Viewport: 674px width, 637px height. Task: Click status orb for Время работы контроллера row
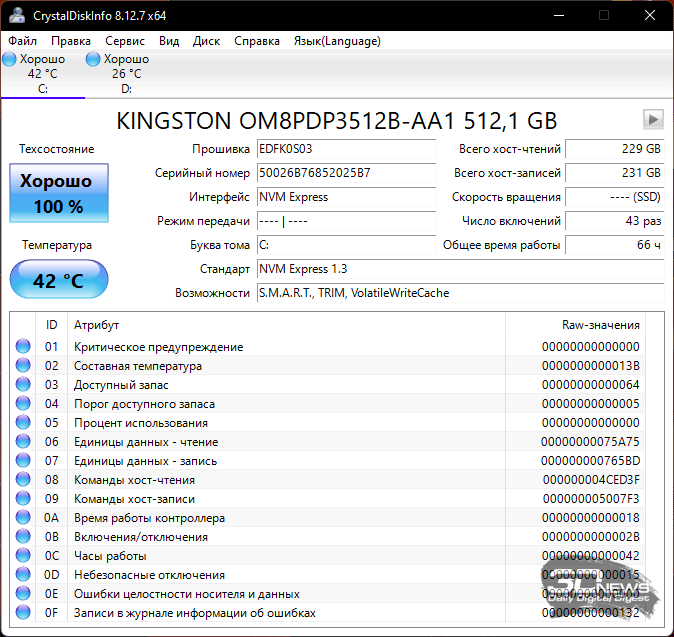pyautogui.click(x=23, y=517)
